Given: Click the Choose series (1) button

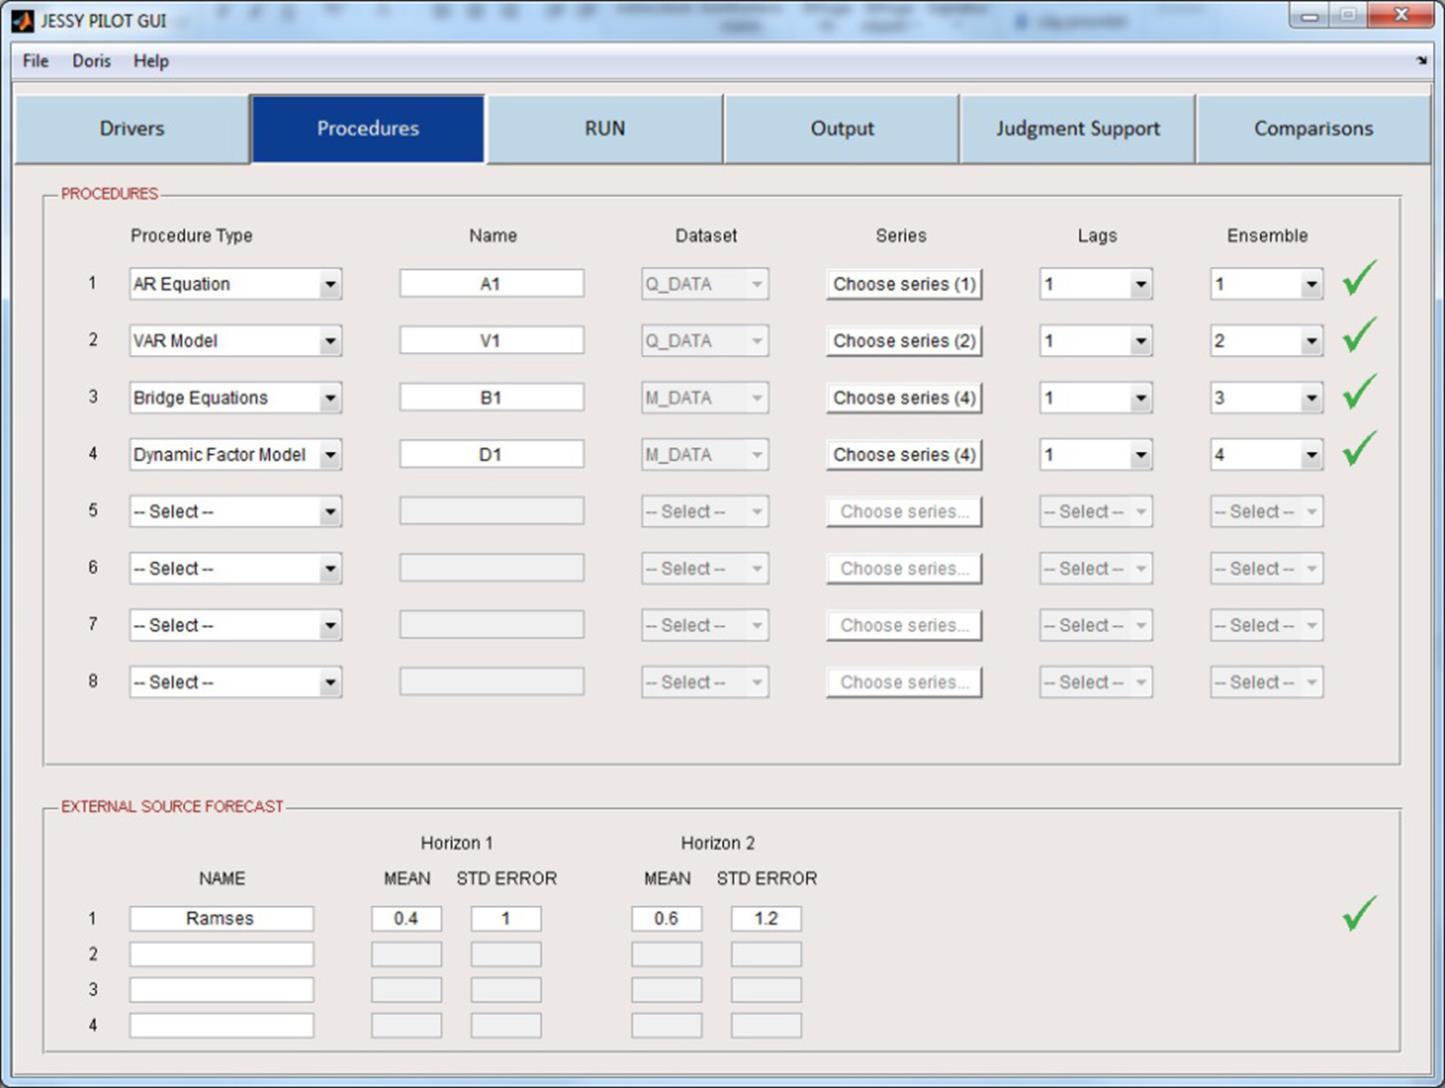Looking at the screenshot, I should pyautogui.click(x=904, y=284).
